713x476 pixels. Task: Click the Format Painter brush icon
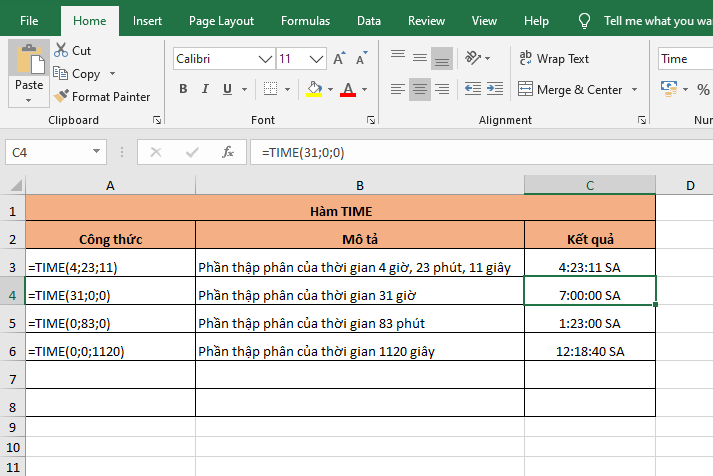[x=61, y=97]
